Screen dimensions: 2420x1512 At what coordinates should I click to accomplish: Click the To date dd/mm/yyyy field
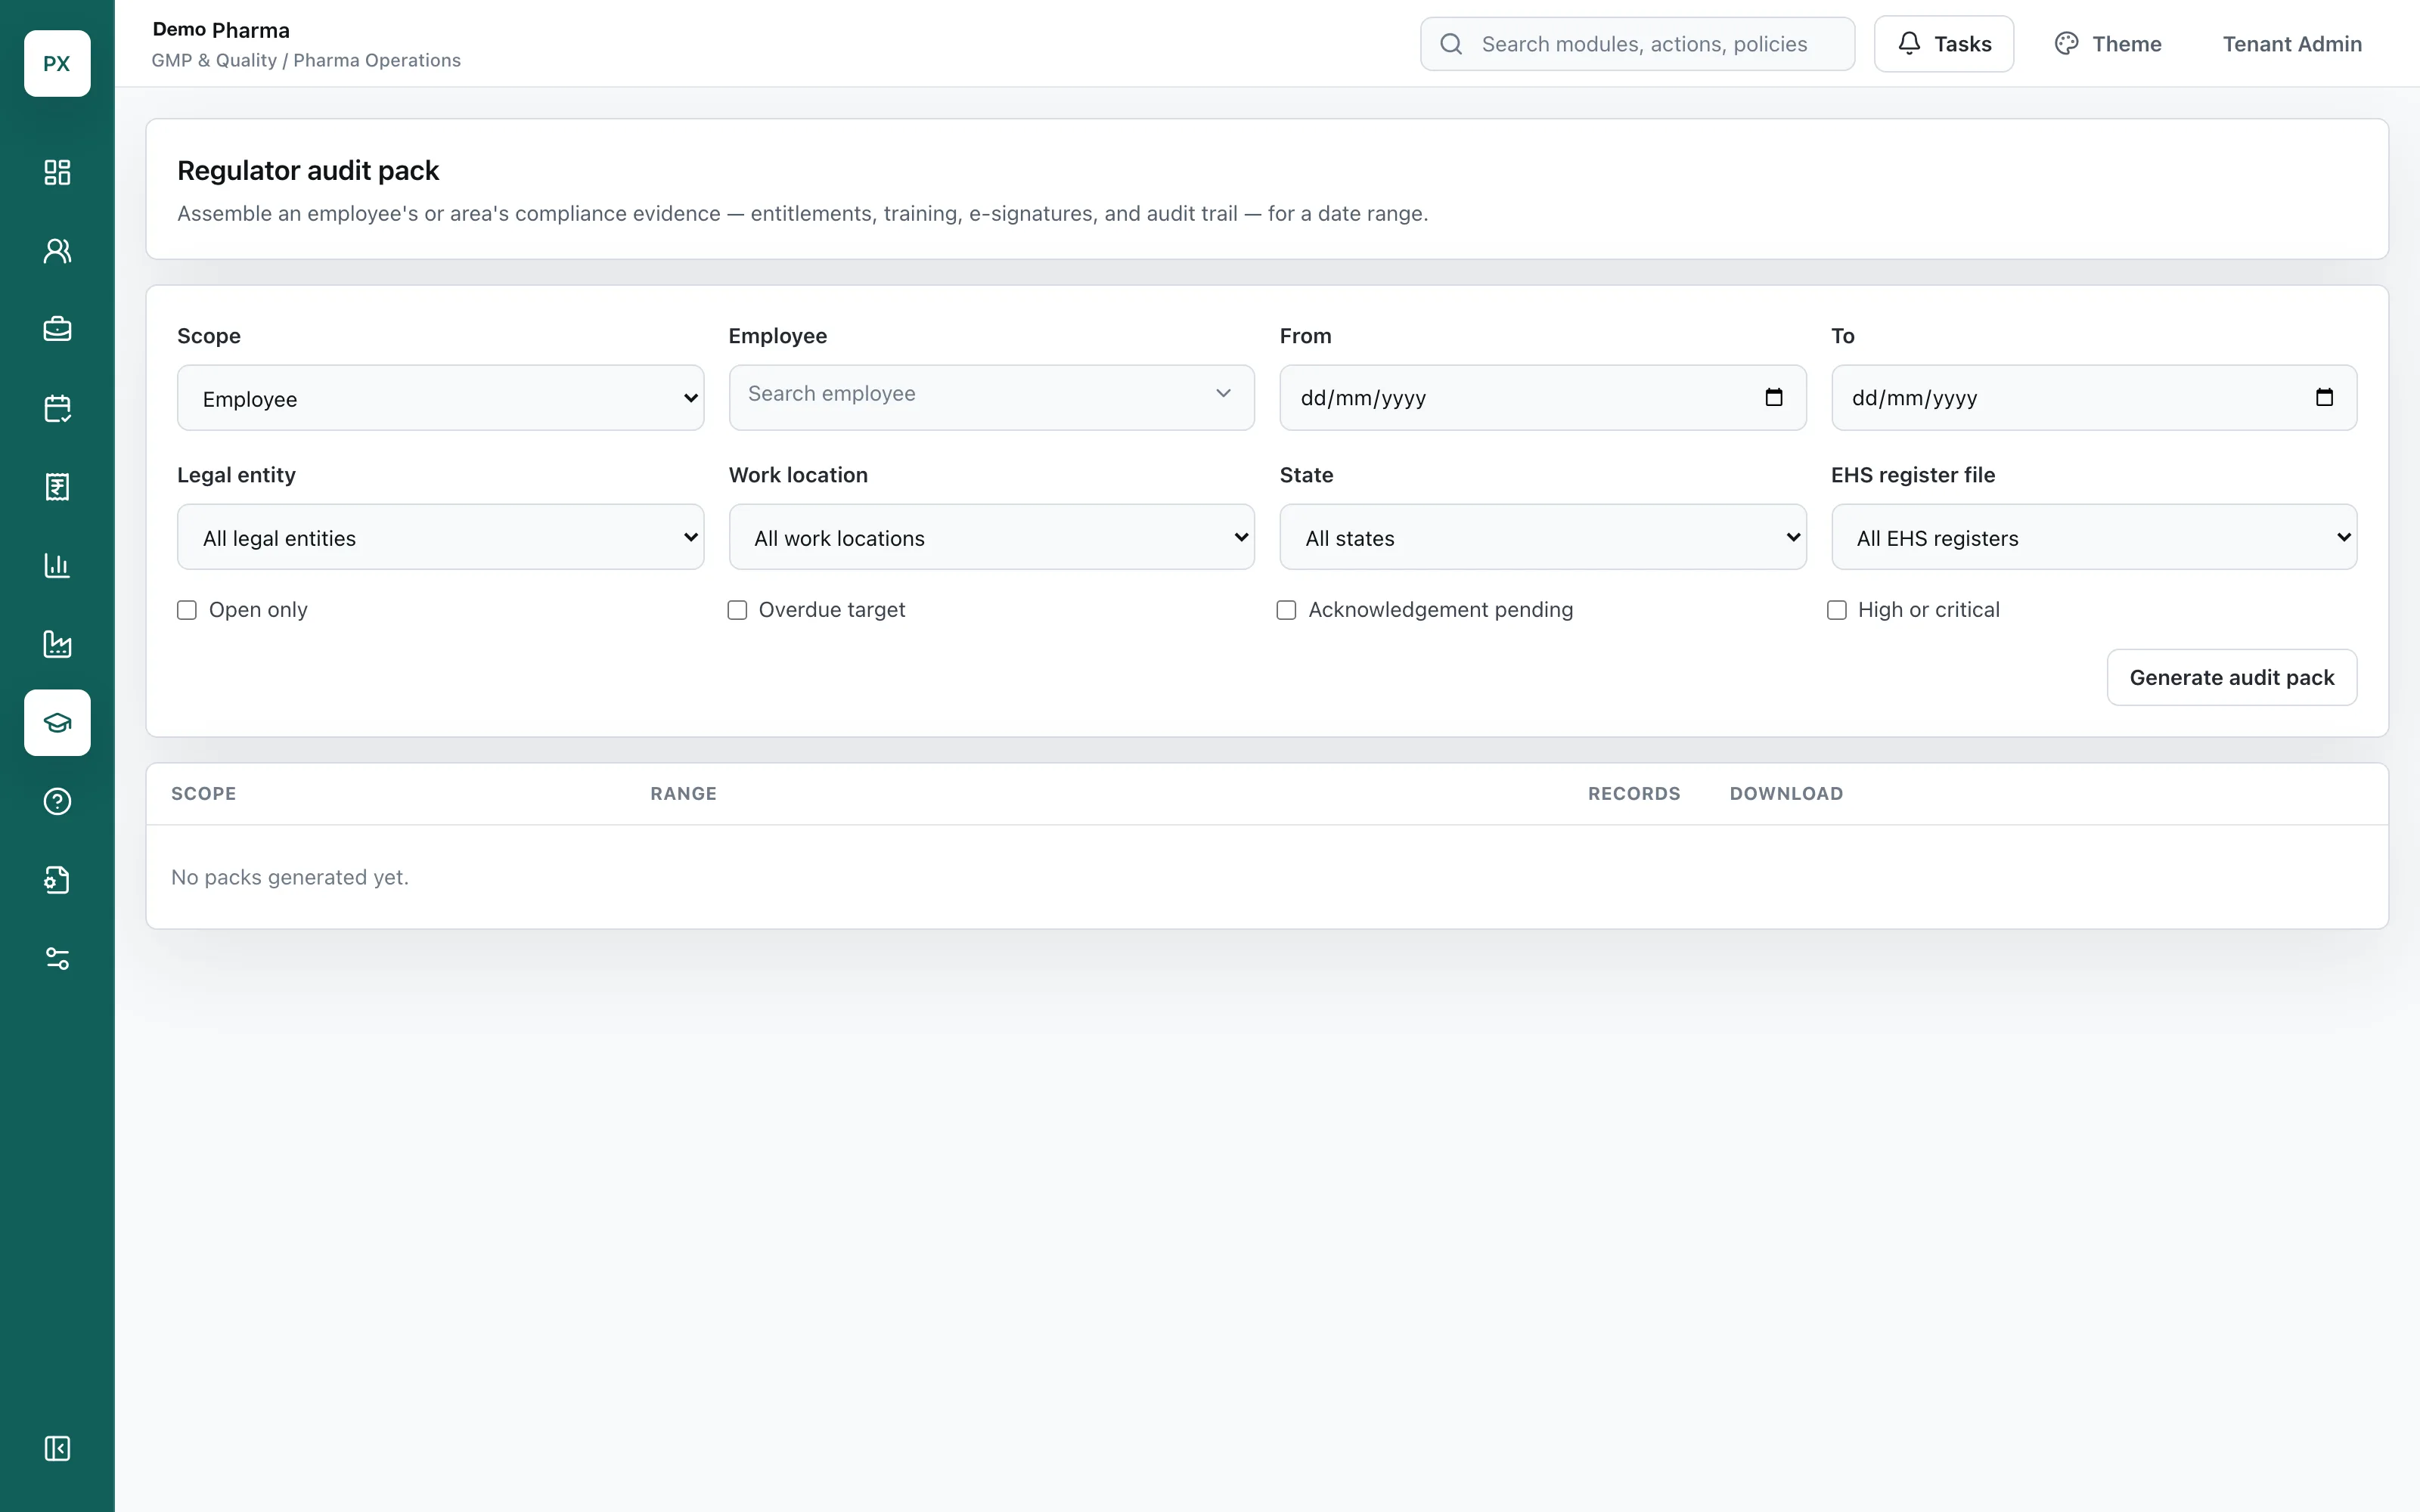2093,398
